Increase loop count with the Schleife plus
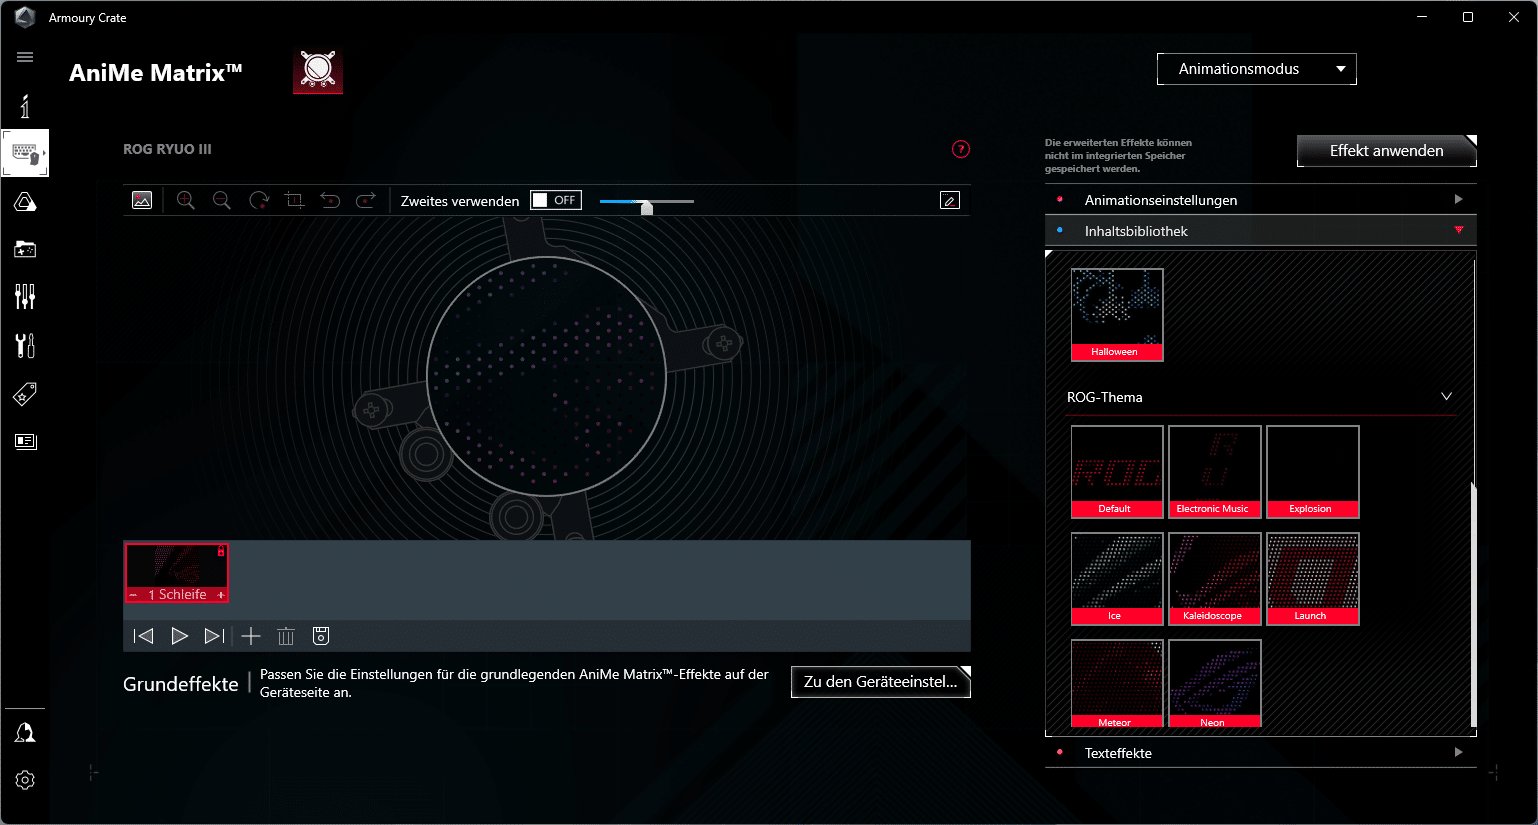This screenshot has width=1538, height=825. pyautogui.click(x=221, y=595)
